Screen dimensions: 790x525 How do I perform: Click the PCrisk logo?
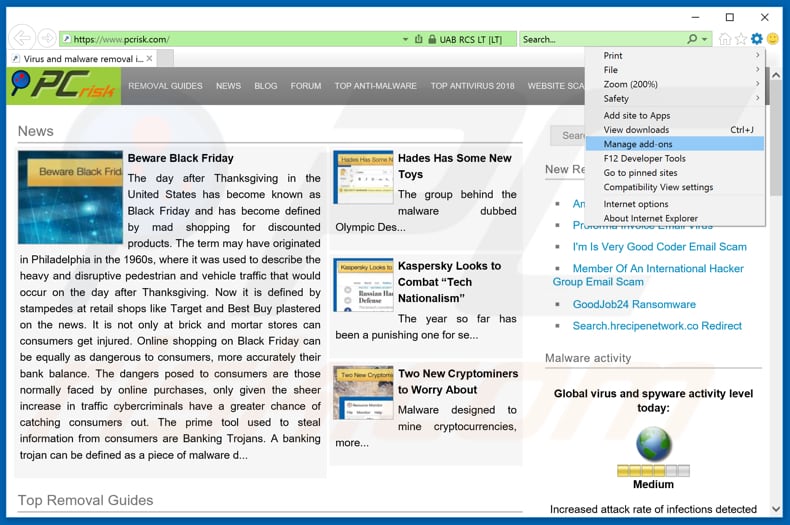(63, 86)
